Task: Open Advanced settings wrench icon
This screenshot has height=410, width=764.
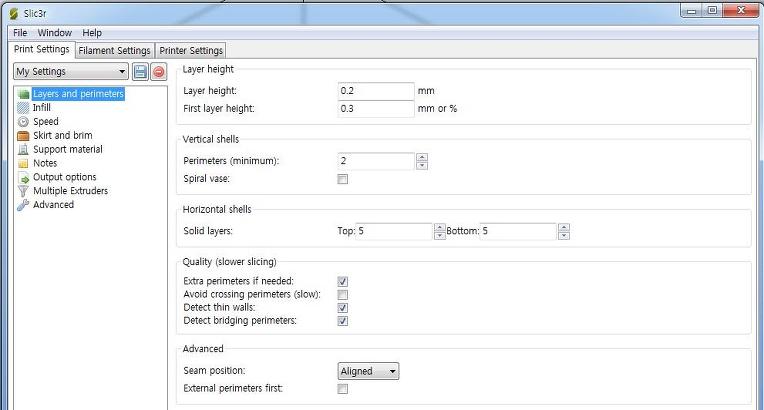Action: [x=23, y=205]
